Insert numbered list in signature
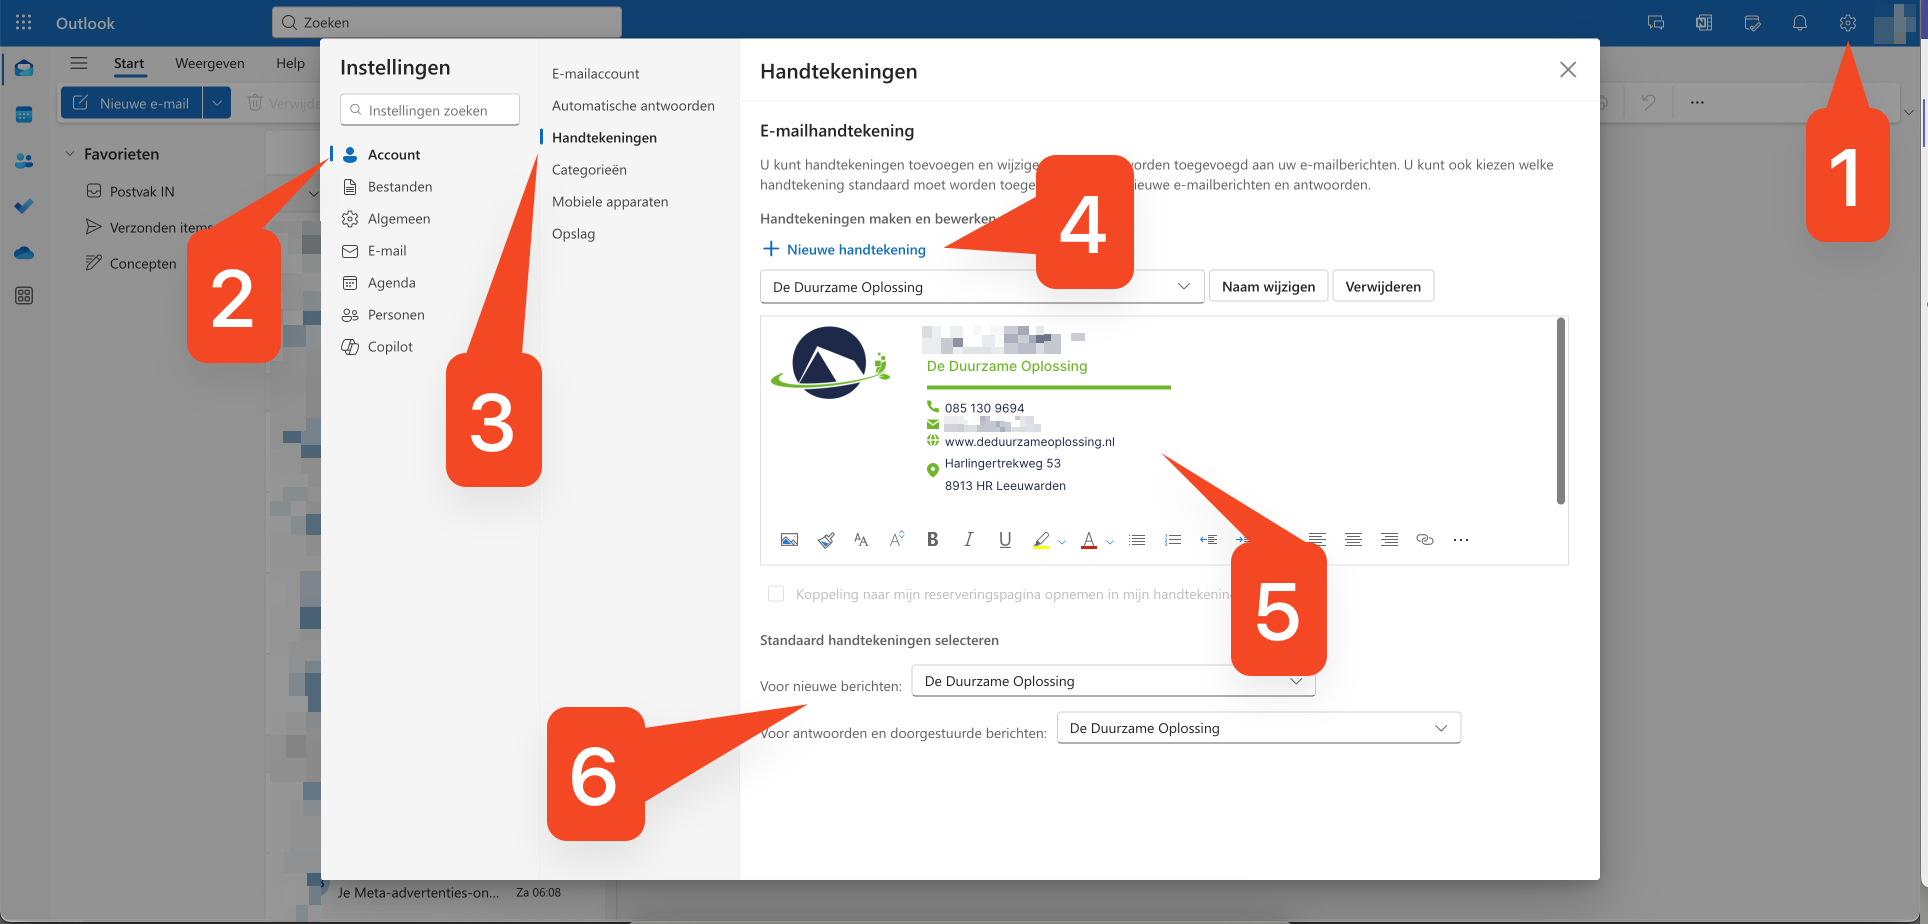Image resolution: width=1928 pixels, height=924 pixels. (x=1173, y=540)
